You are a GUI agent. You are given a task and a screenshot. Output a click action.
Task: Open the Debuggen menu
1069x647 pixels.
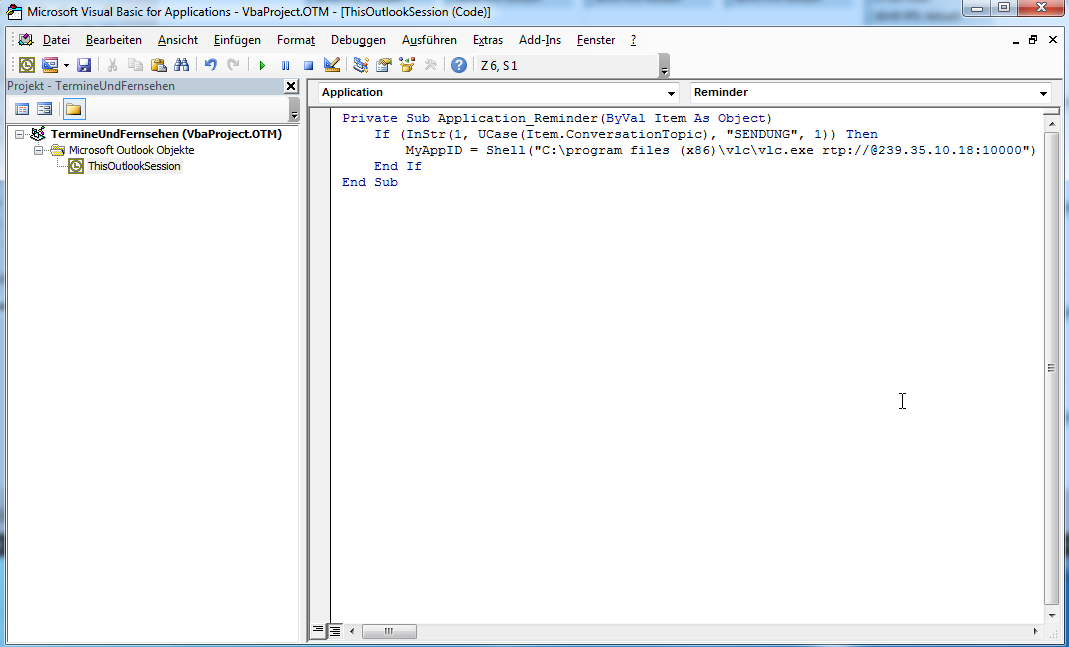coord(359,40)
